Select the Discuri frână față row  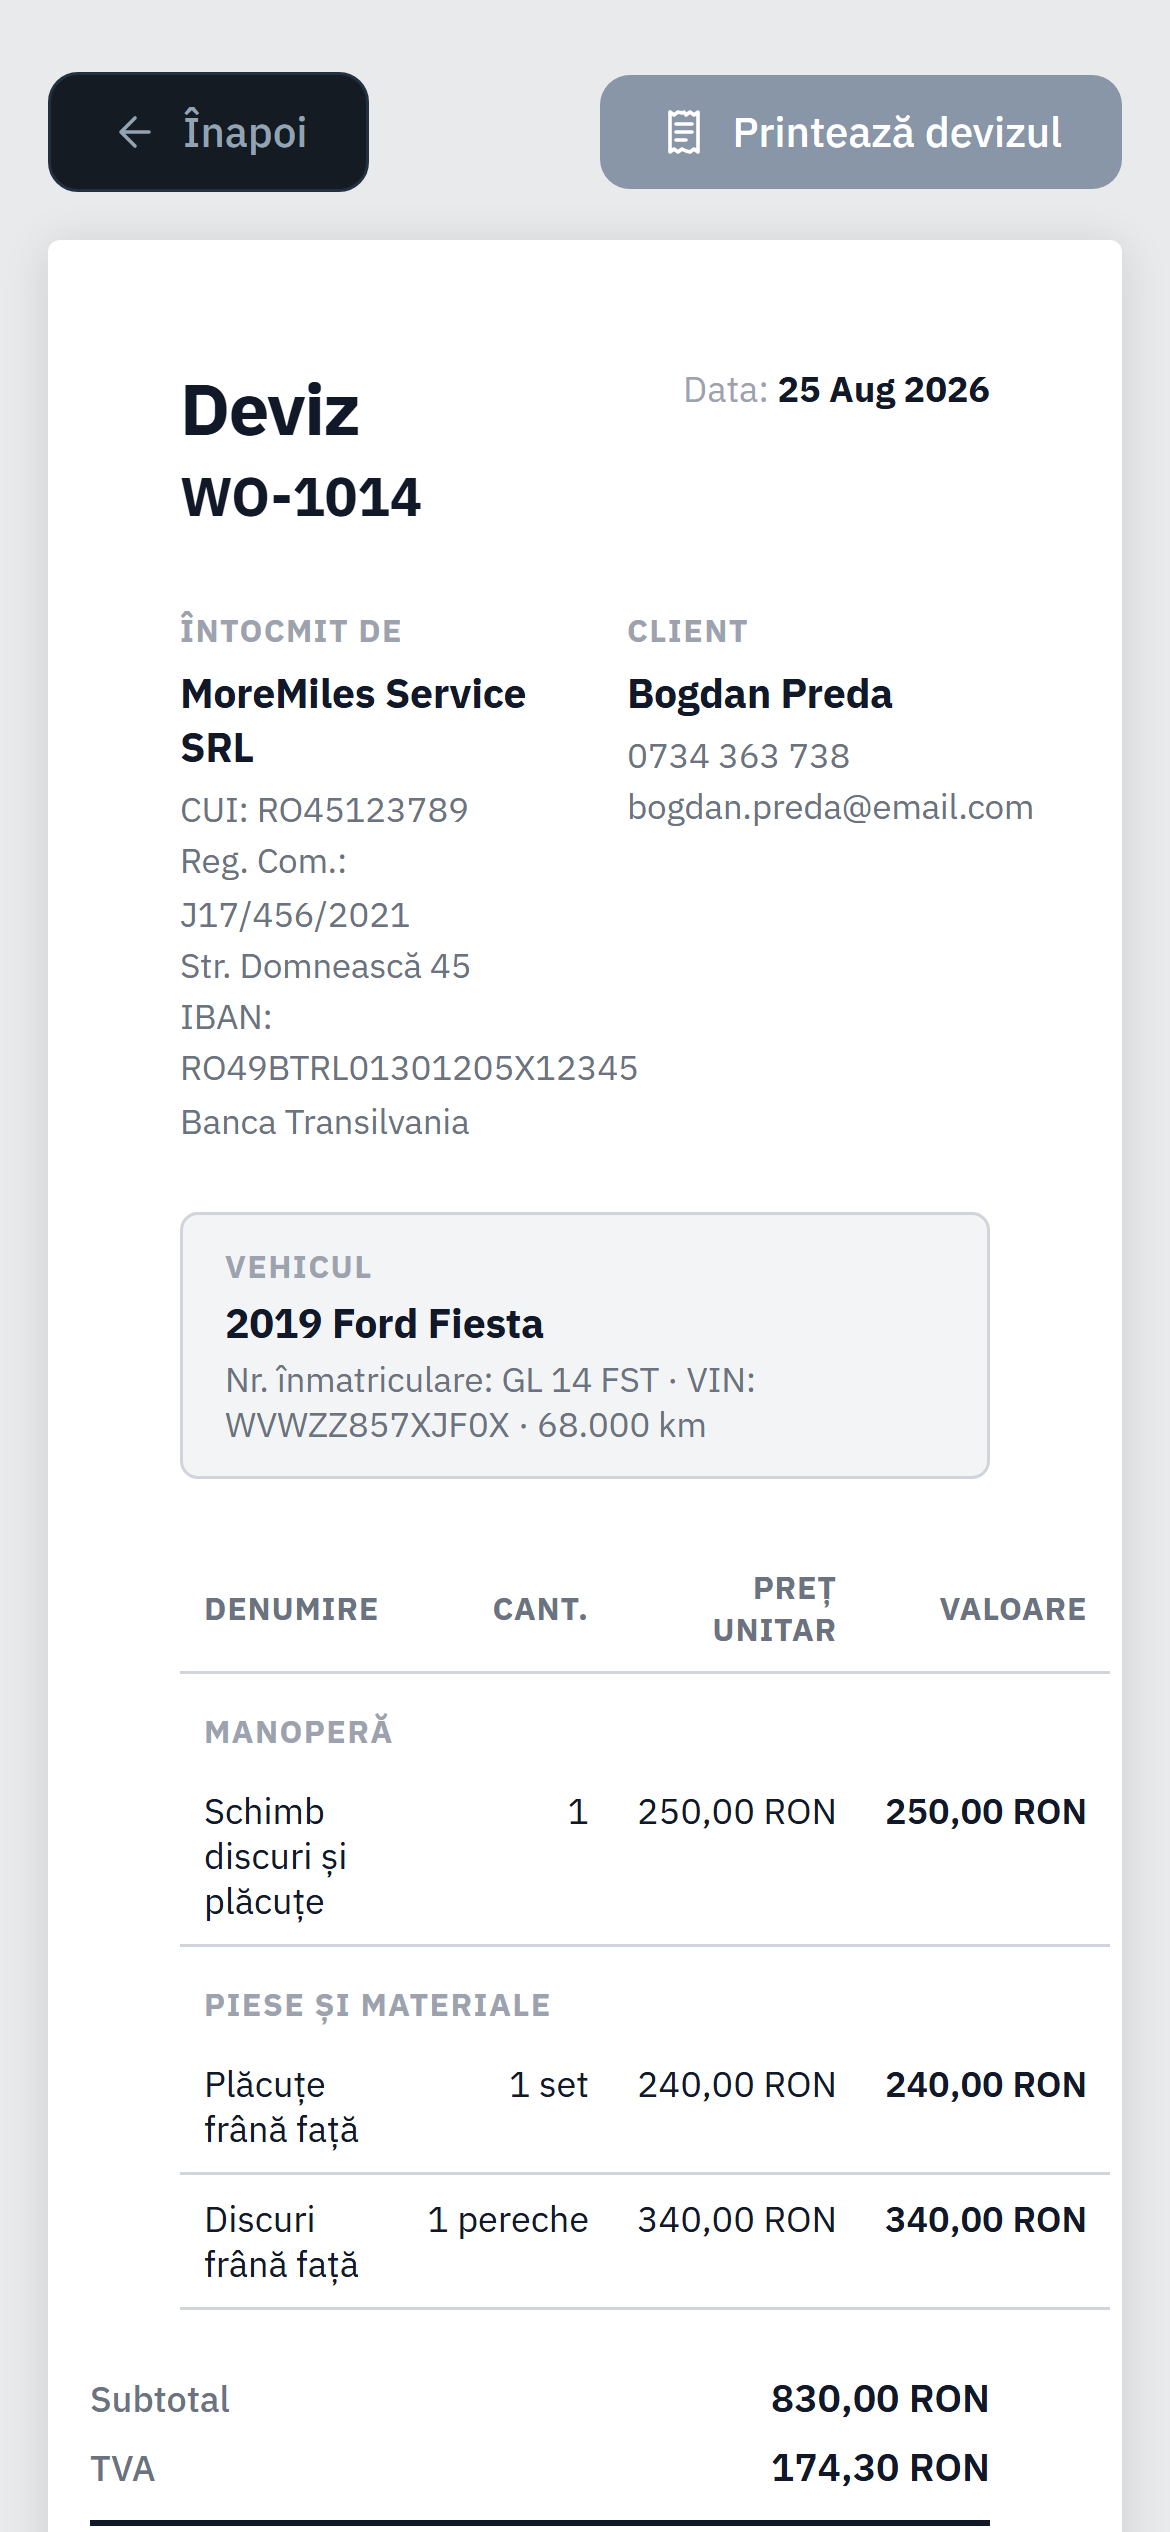click(x=645, y=2242)
